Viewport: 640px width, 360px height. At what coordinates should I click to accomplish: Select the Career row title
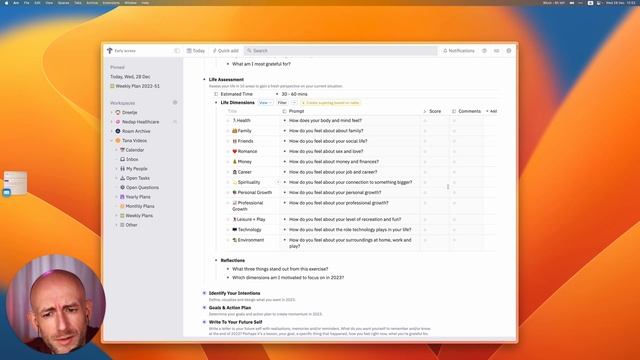click(x=244, y=172)
